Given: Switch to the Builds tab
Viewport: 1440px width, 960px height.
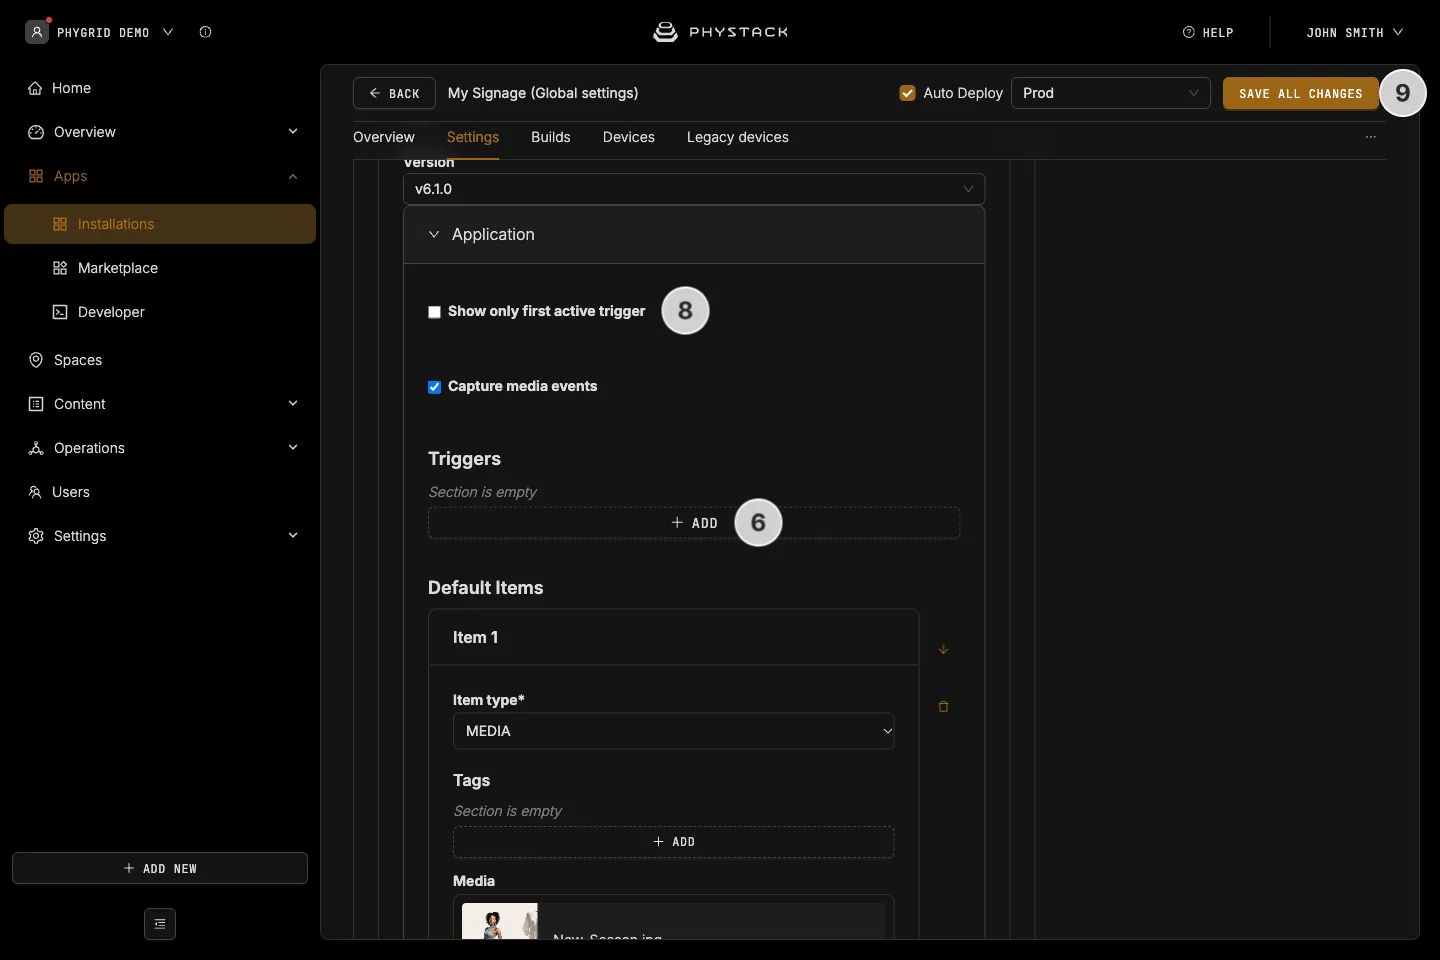Looking at the screenshot, I should coord(551,137).
